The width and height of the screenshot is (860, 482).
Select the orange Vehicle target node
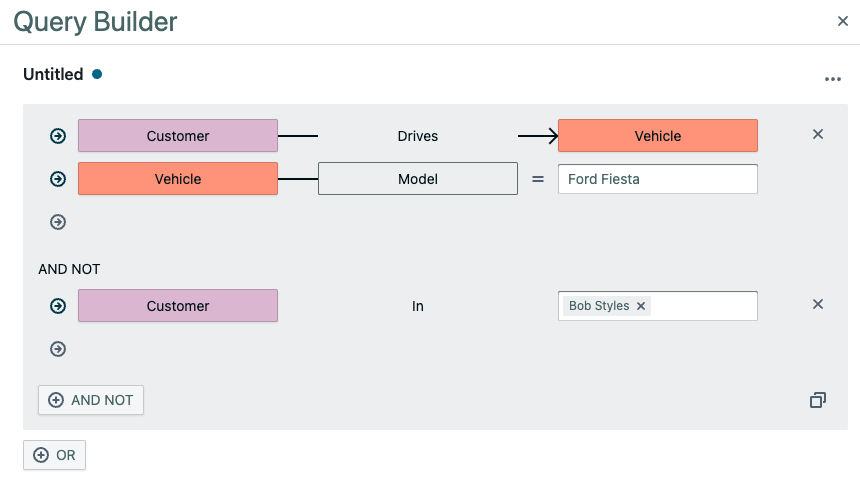(x=657, y=136)
